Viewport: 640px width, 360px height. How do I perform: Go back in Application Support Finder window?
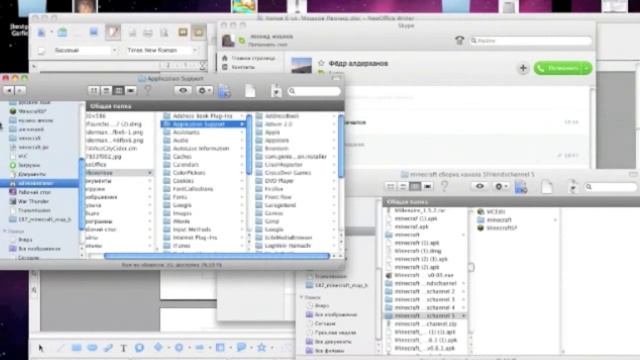(x=9, y=90)
